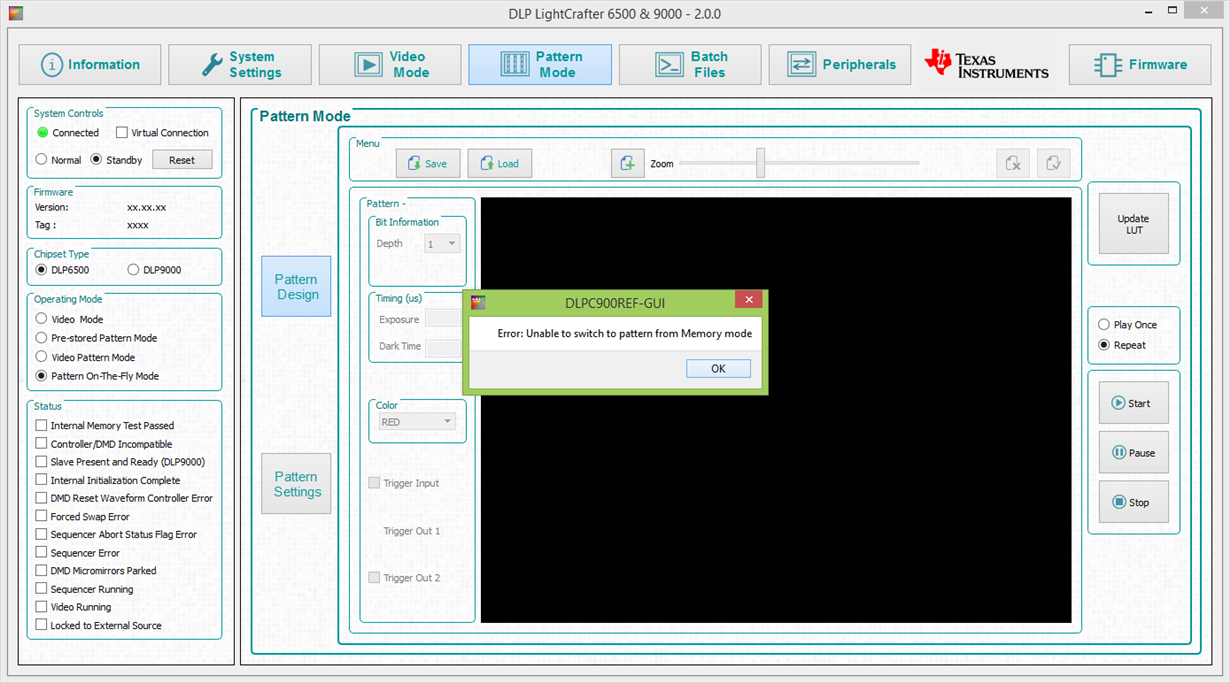Open the System Settings tab
Image resolution: width=1230 pixels, height=683 pixels.
[240, 65]
